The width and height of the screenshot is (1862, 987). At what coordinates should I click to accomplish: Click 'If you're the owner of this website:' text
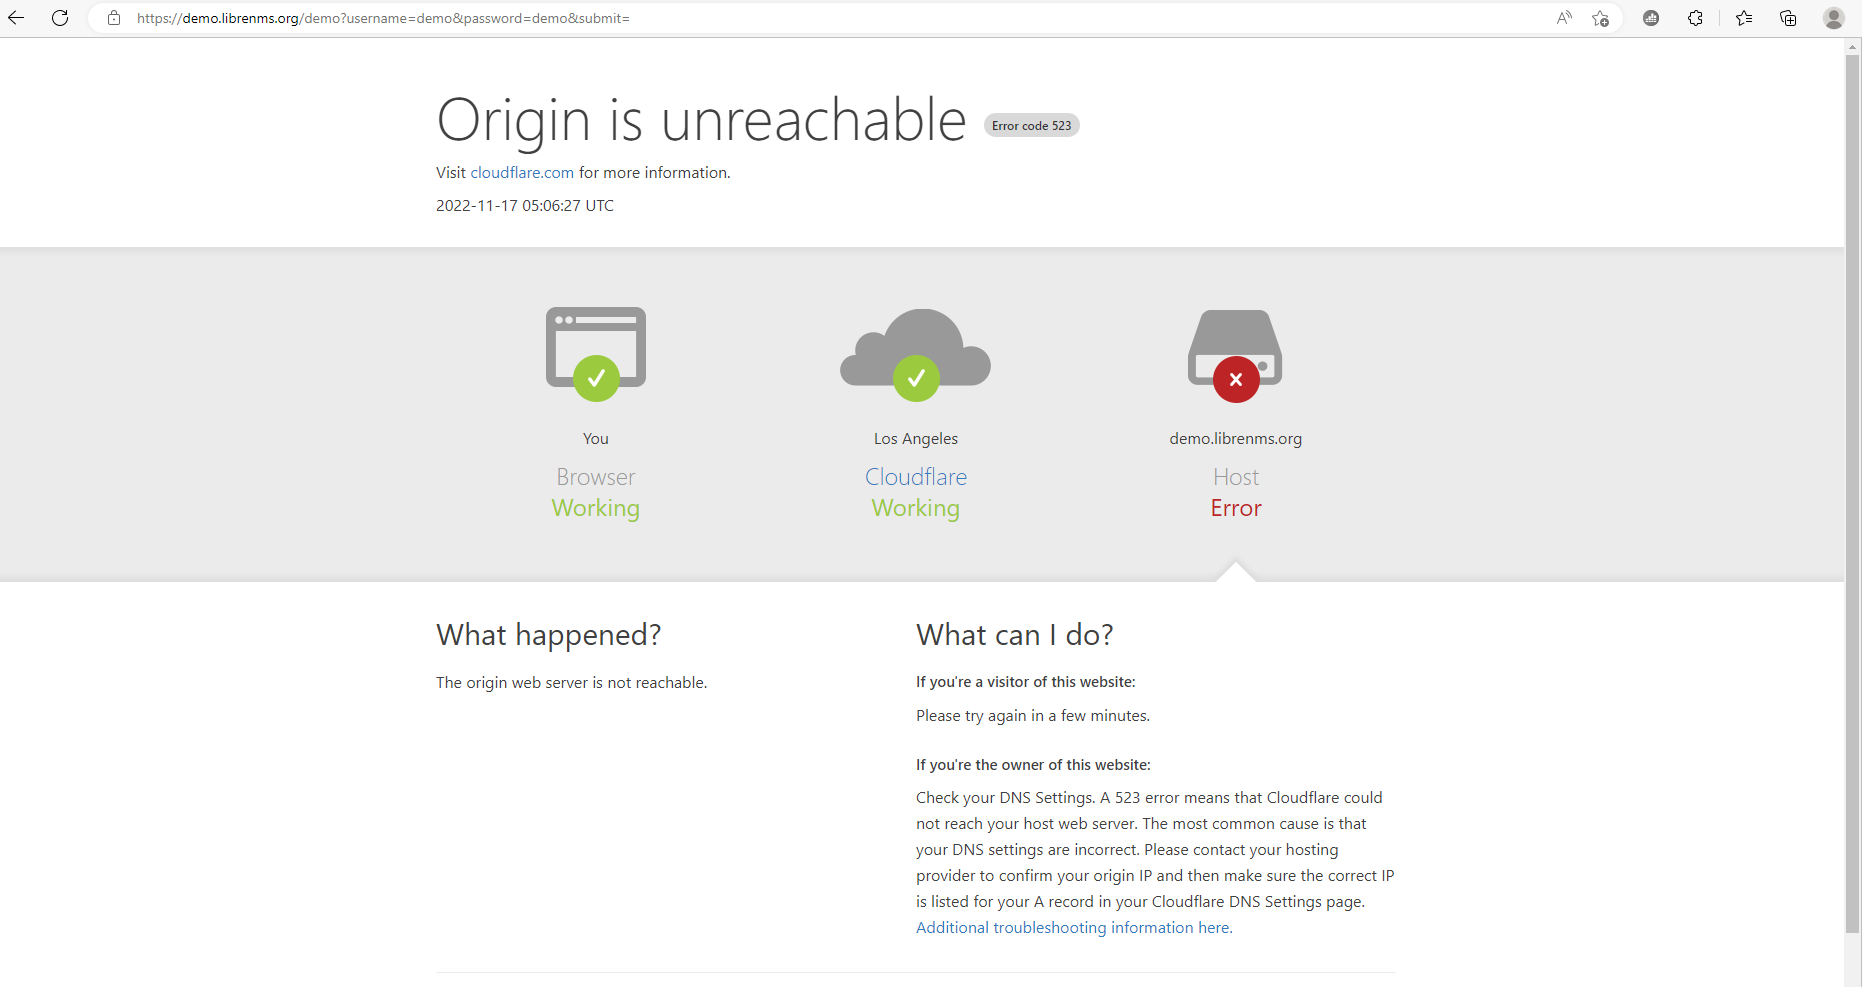1033,765
